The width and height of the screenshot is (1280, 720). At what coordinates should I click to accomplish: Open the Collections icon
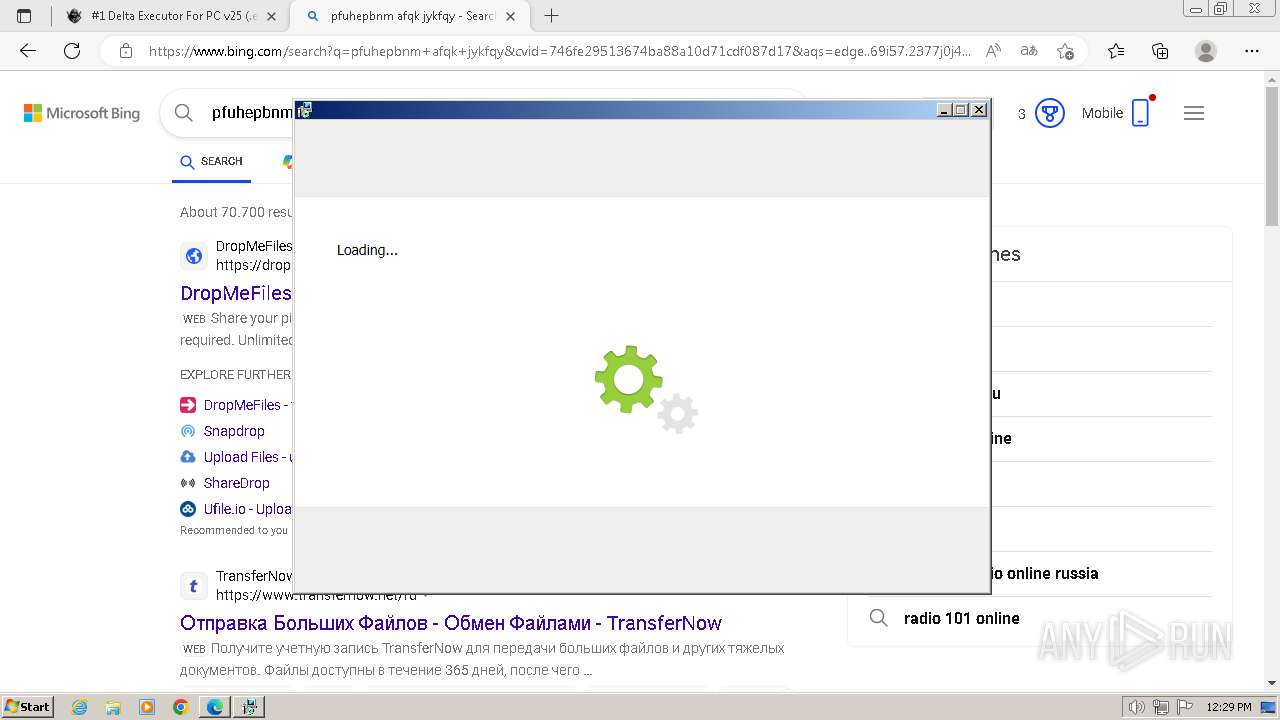pyautogui.click(x=1160, y=51)
